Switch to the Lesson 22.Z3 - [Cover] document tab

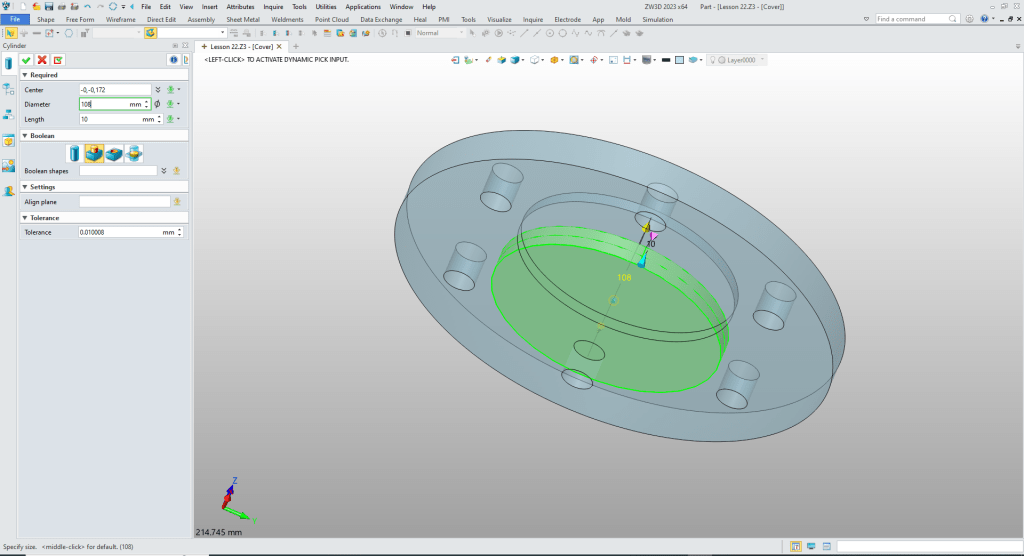(x=240, y=47)
